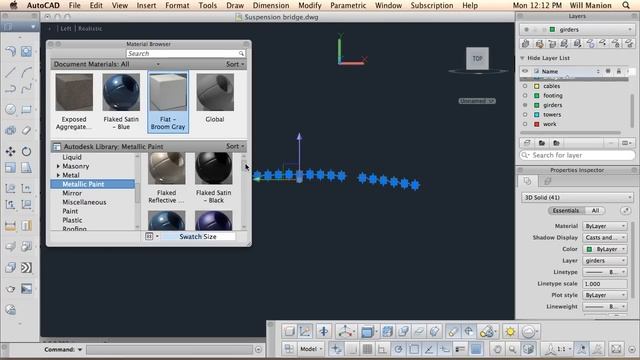Select Metallic Paint library category
The image size is (640, 360).
93,184
